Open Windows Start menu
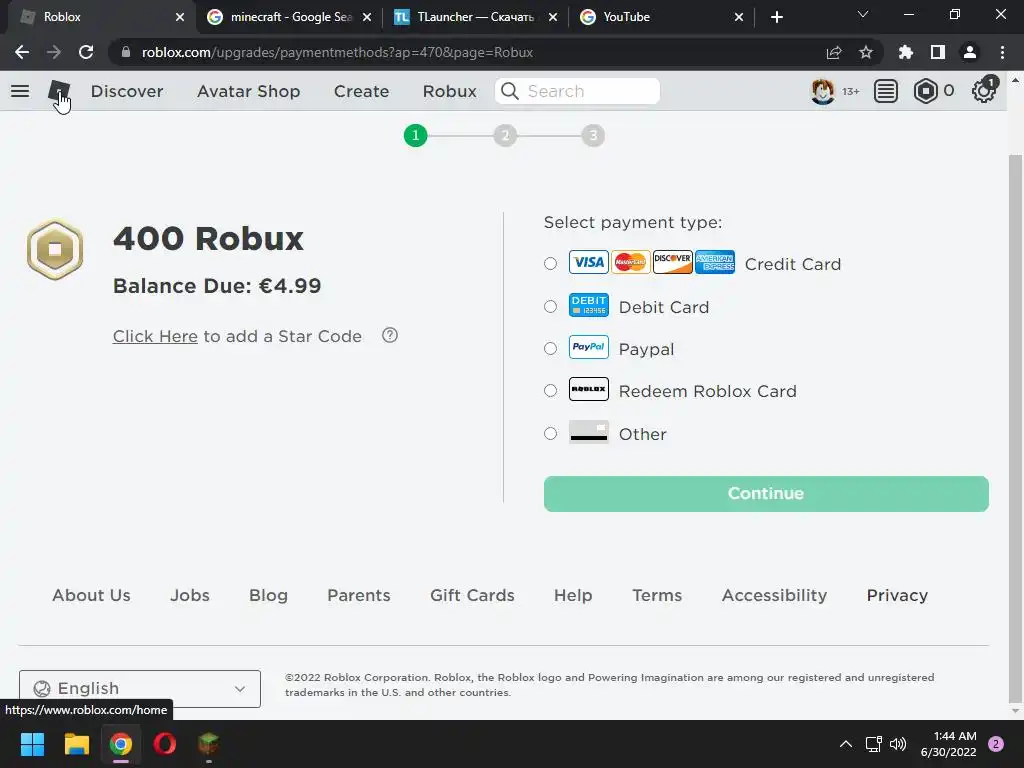1024x768 pixels. click(32, 744)
